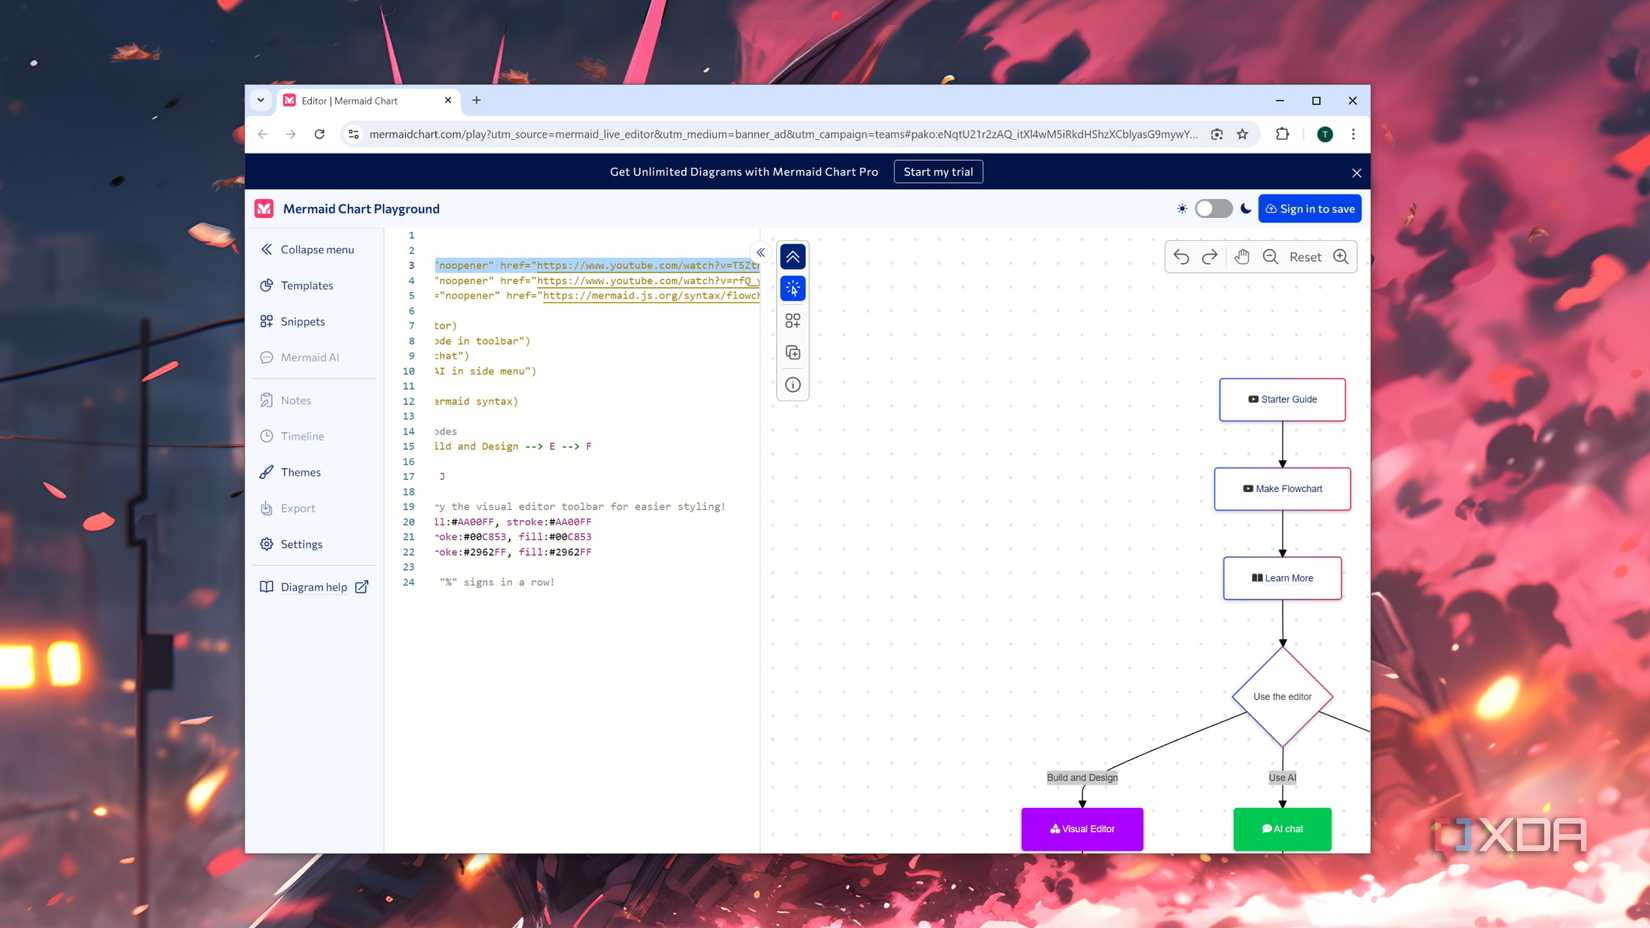The image size is (1650, 928).
Task: Click the moon dark-mode icon
Action: (x=1246, y=209)
